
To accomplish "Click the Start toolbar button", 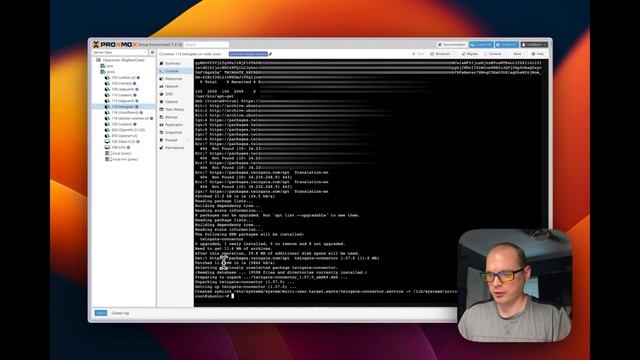I will coord(418,54).
